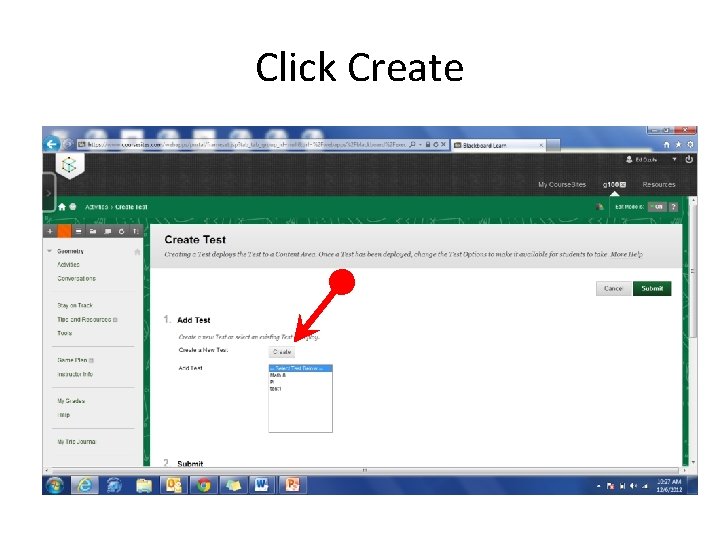Click the user avatar icon

click(x=629, y=159)
